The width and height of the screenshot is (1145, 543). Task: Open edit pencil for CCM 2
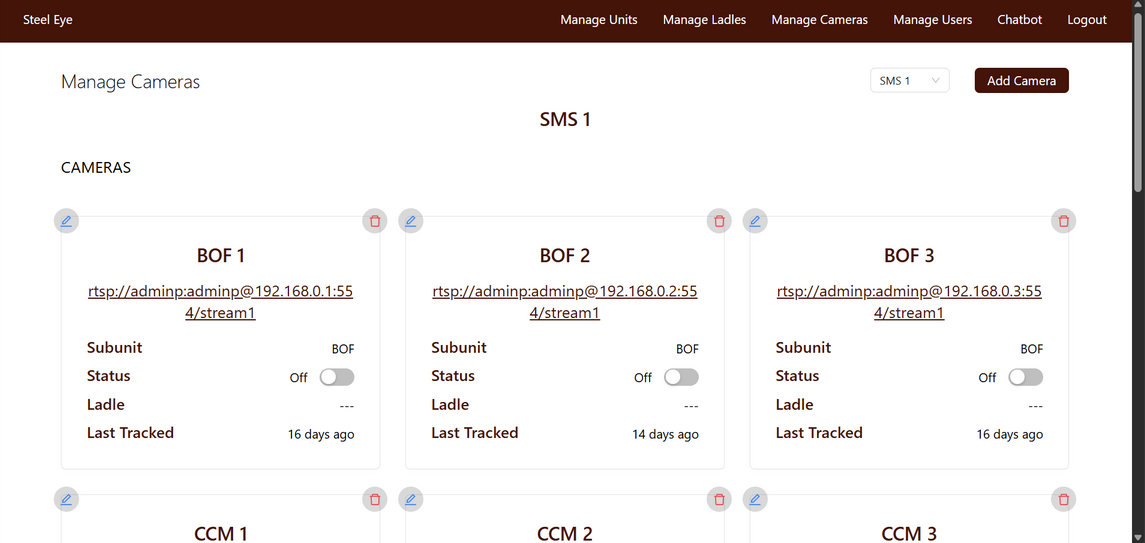pos(410,500)
